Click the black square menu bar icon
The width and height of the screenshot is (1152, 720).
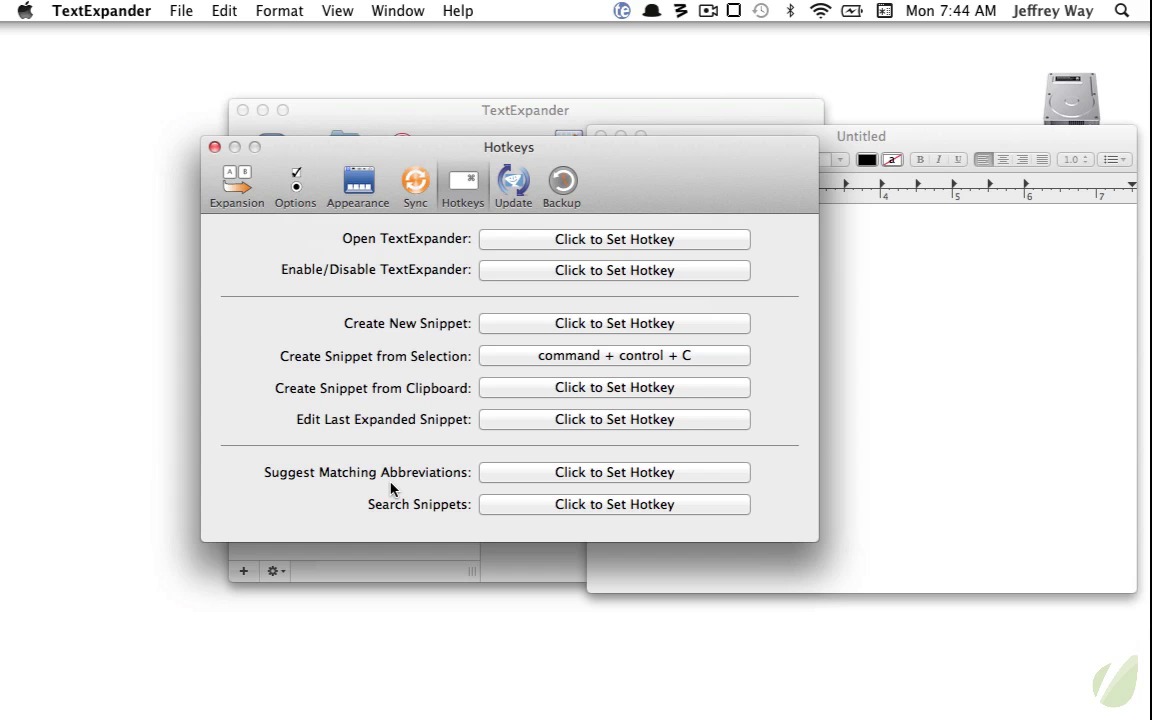click(x=733, y=10)
